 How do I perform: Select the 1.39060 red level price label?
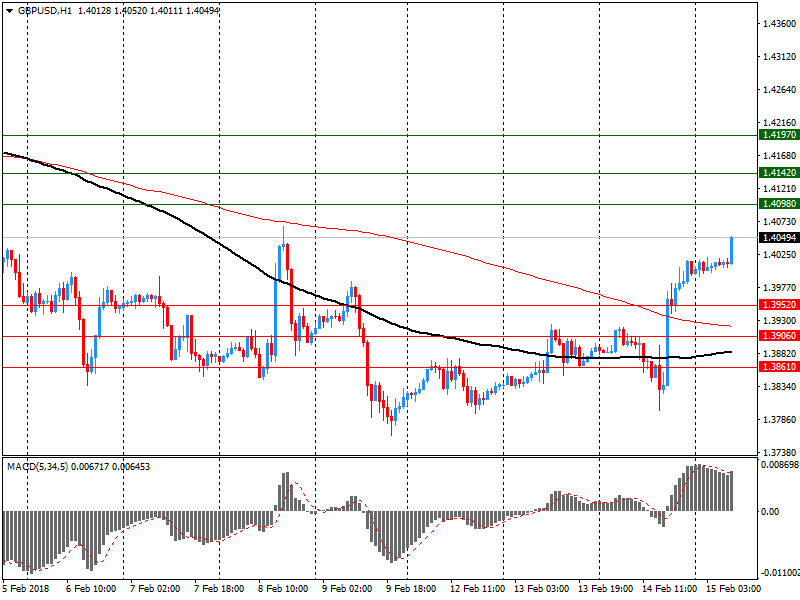tap(779, 335)
